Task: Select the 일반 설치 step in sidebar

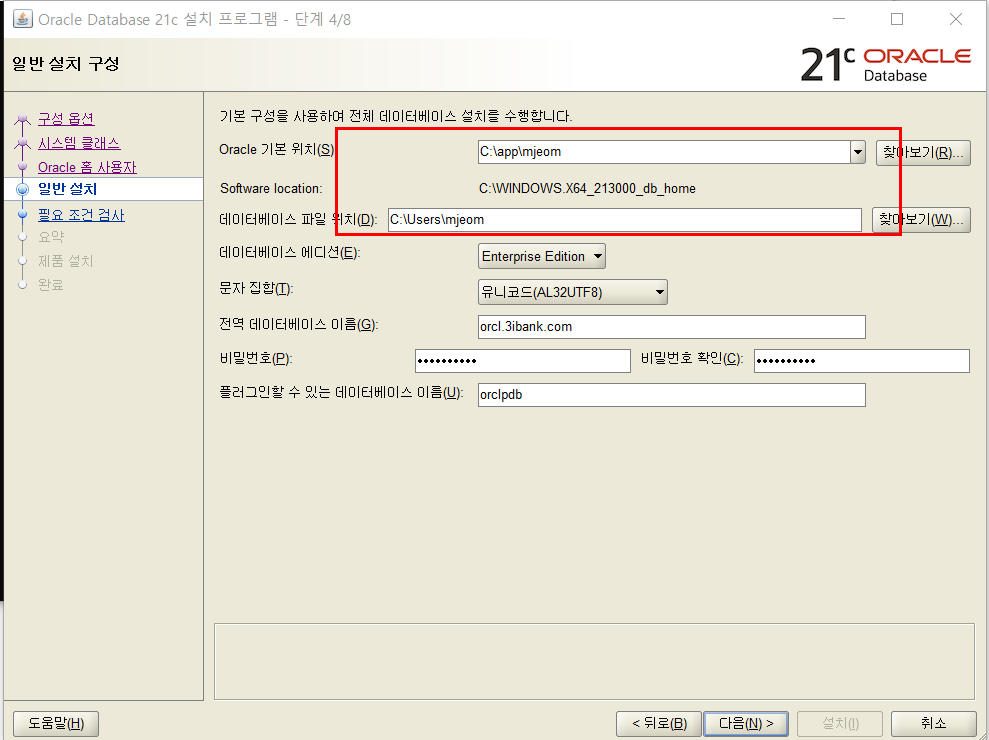Action: 67,189
